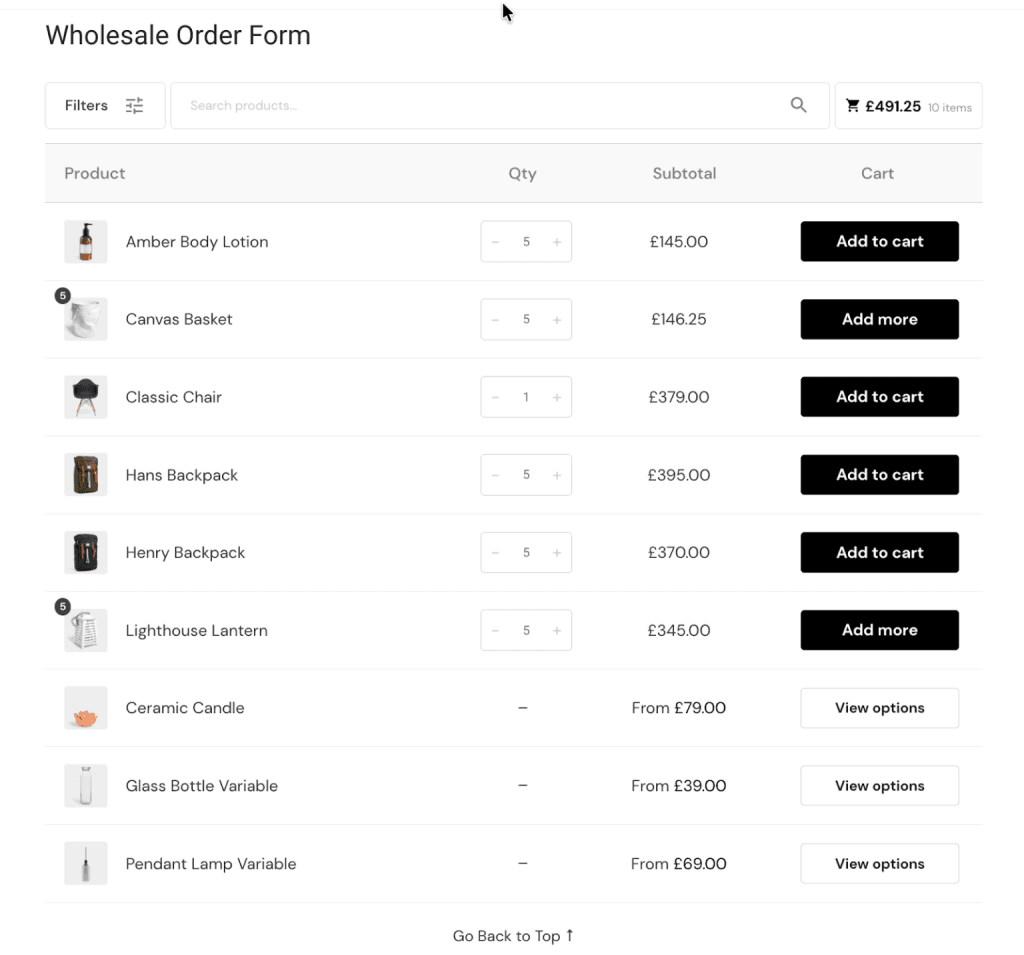
Task: Follow the Go Back to Top link
Action: (x=513, y=935)
